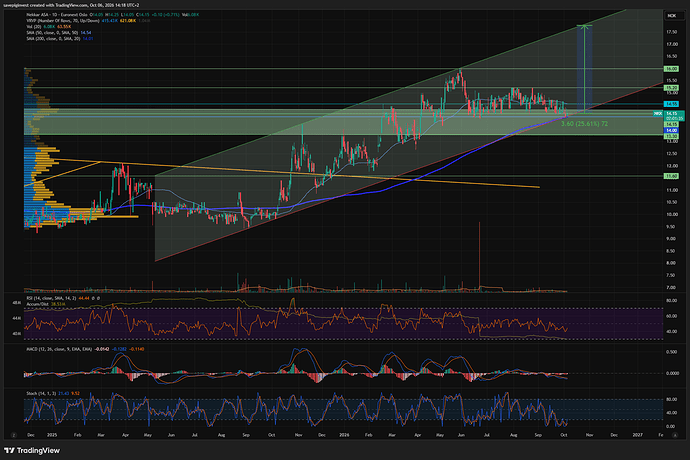
Task: Click the 2026 label on time axis
Action: 344,435
